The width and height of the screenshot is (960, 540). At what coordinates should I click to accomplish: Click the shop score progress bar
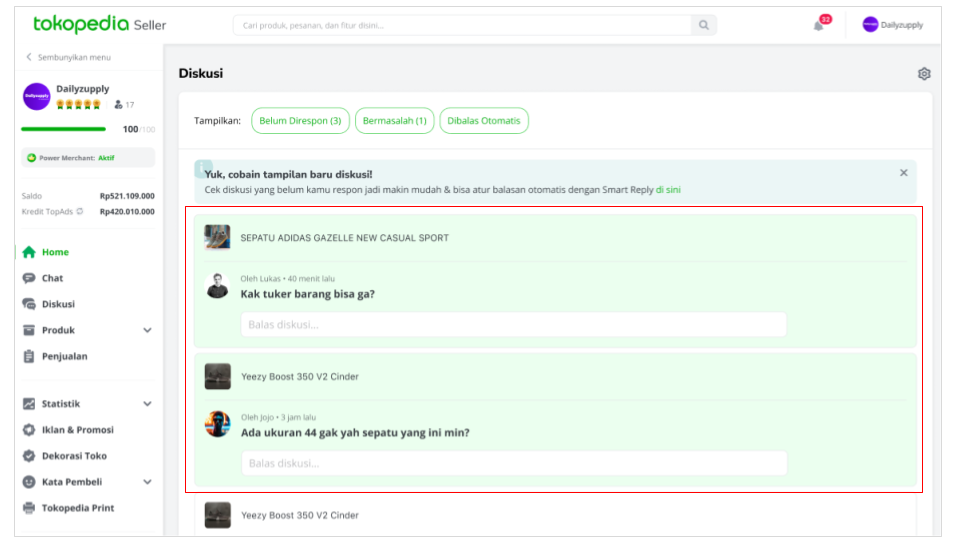click(63, 129)
